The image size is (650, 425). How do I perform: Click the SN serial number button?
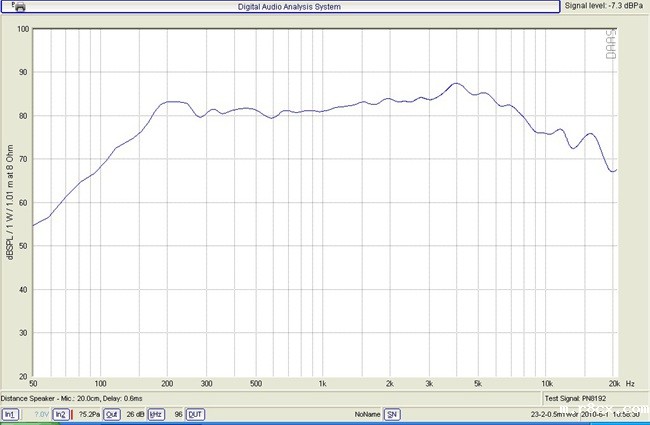pyautogui.click(x=392, y=414)
